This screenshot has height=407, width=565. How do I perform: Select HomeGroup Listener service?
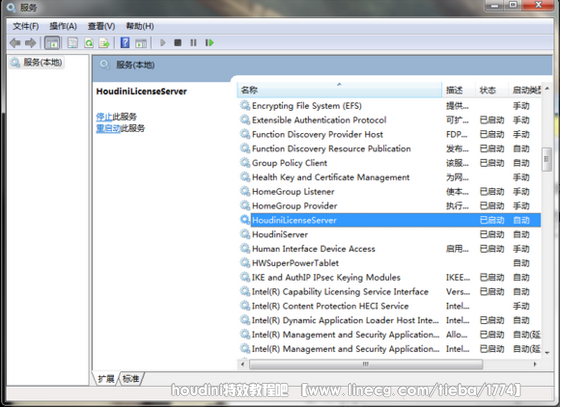tap(389, 192)
